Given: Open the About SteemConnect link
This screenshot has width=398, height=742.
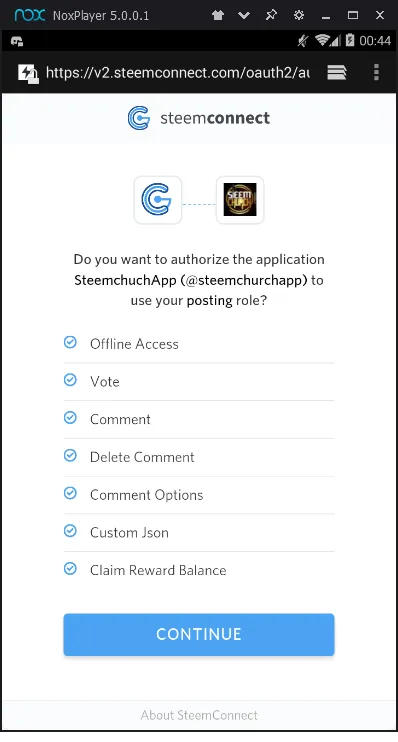Looking at the screenshot, I should point(199,715).
